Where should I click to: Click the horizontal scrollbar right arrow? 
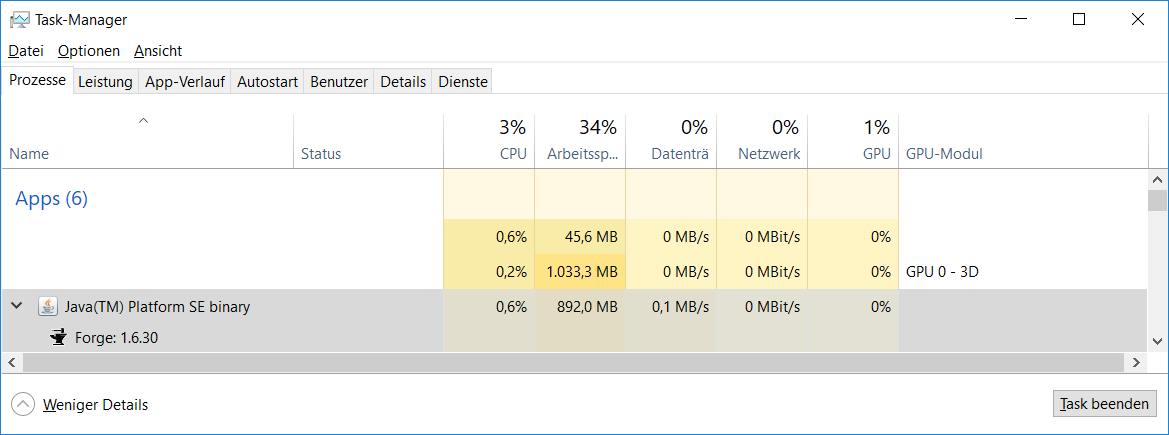pos(1135,361)
